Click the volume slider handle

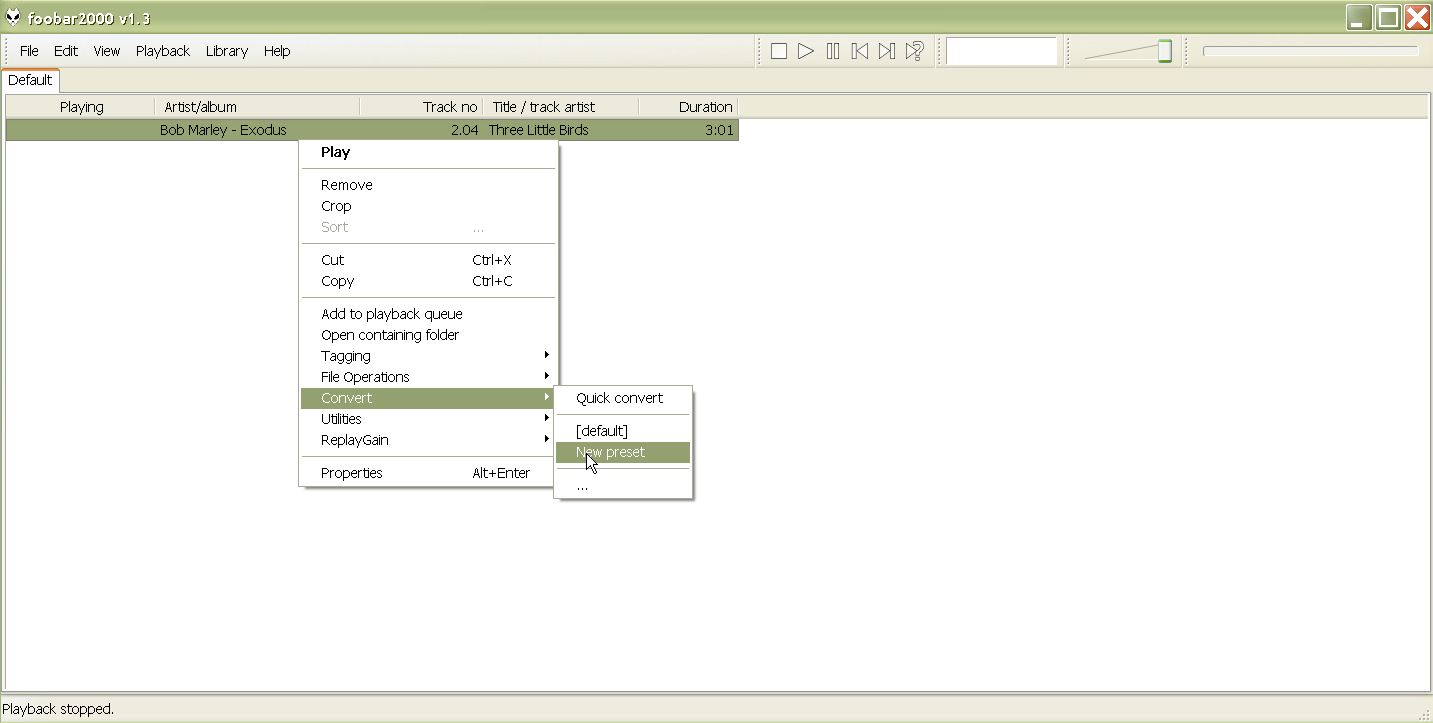(1164, 51)
